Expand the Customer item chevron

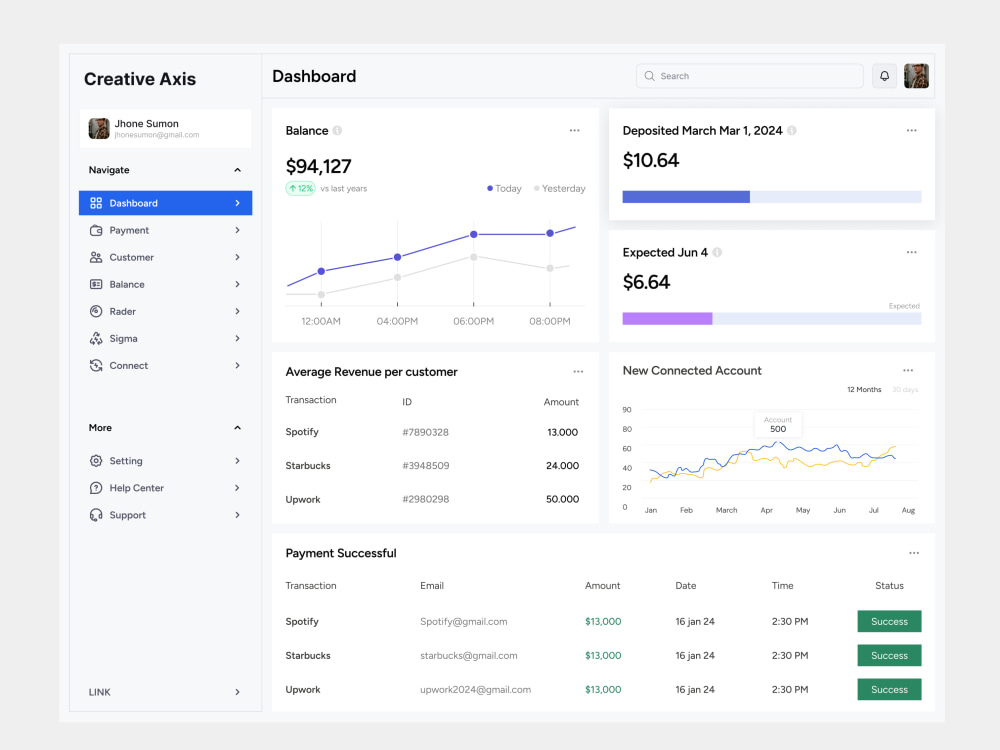point(237,257)
